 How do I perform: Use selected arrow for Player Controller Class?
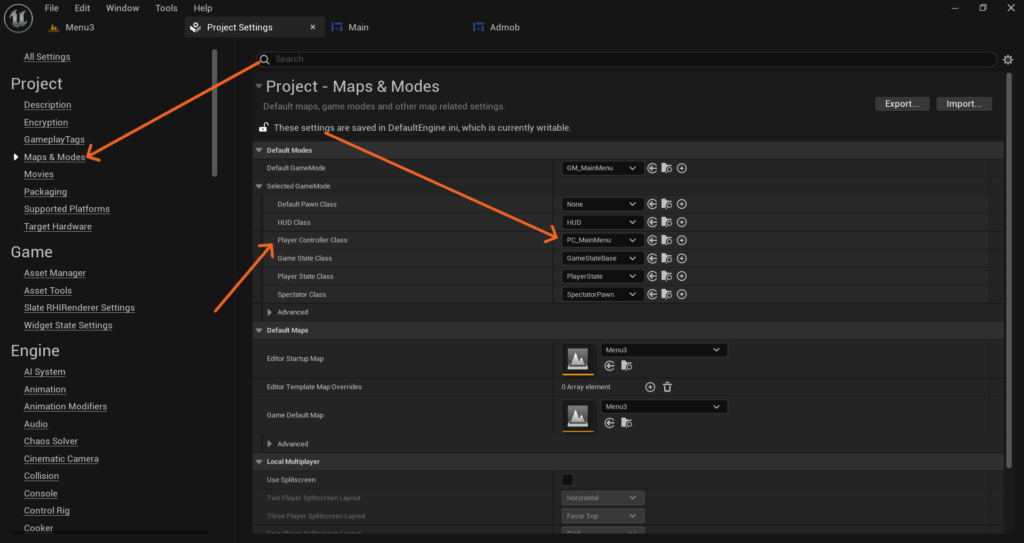point(652,240)
